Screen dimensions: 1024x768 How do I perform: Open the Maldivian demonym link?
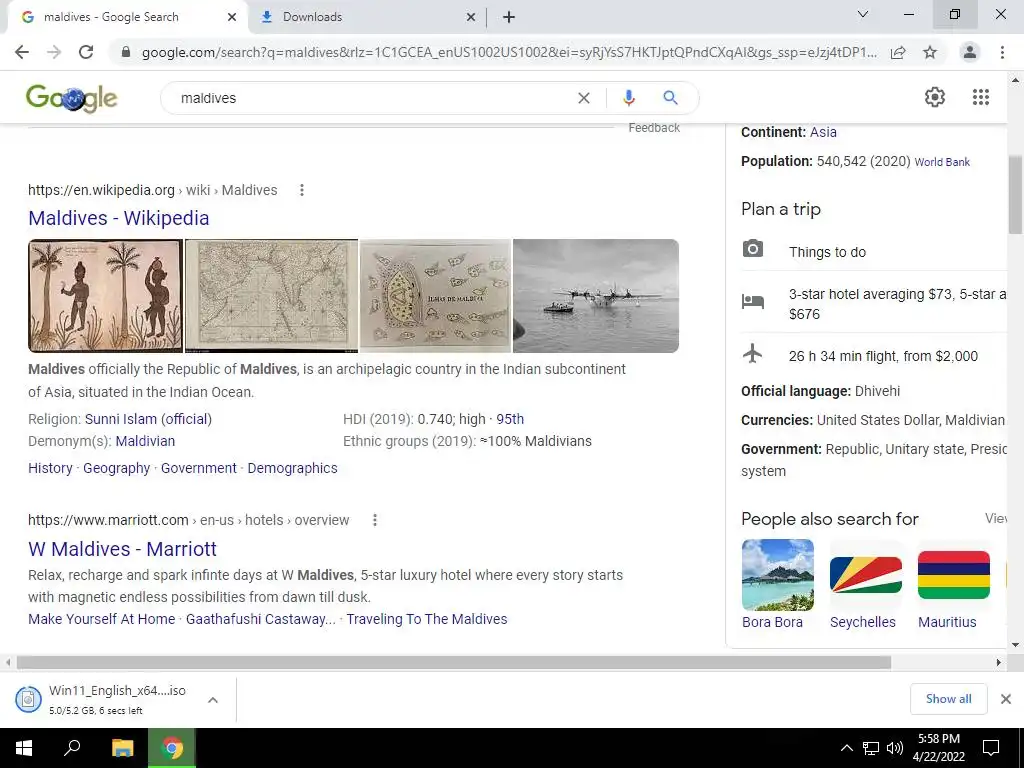(145, 441)
